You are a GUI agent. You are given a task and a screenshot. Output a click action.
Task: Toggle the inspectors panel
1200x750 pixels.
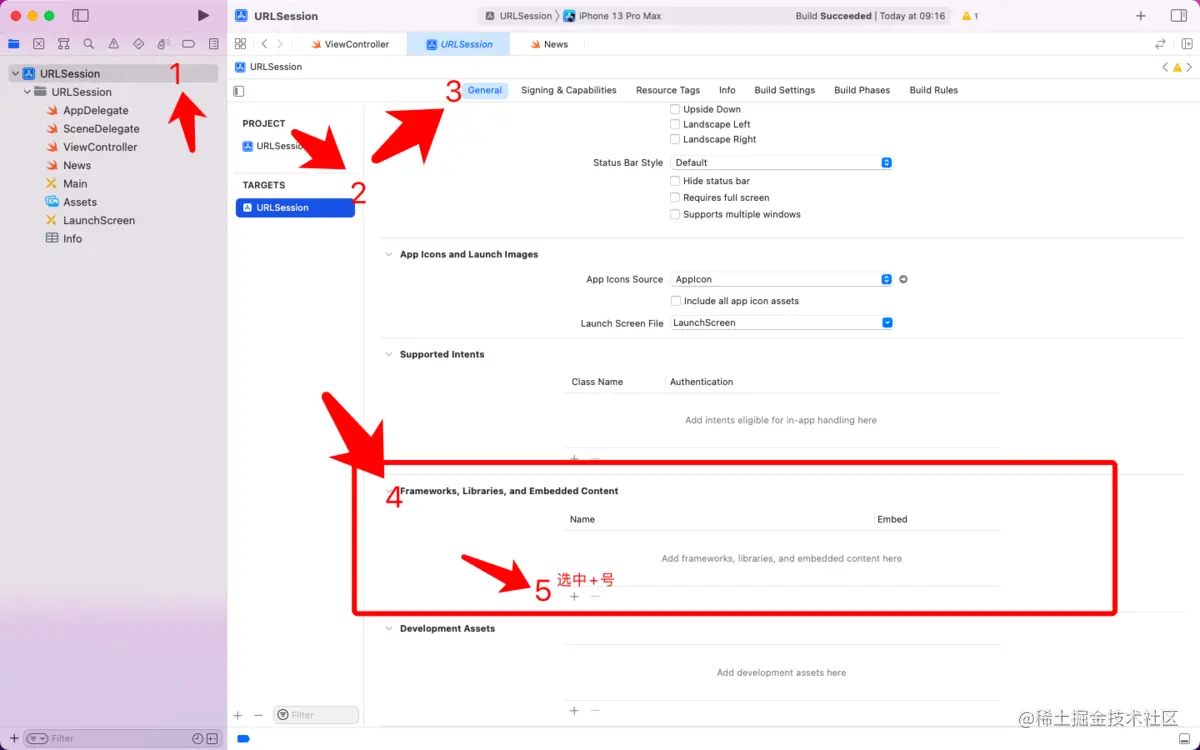click(x=1178, y=16)
